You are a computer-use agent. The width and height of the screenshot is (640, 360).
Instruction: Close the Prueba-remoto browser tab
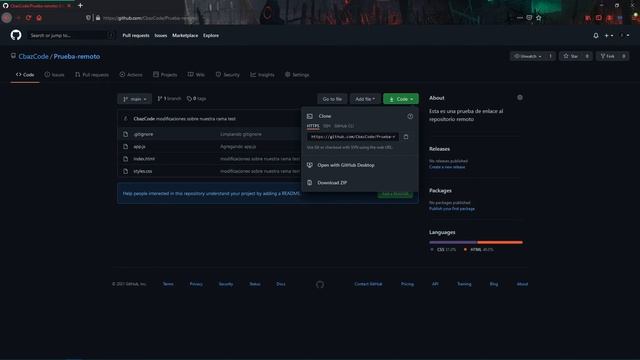click(x=69, y=6)
